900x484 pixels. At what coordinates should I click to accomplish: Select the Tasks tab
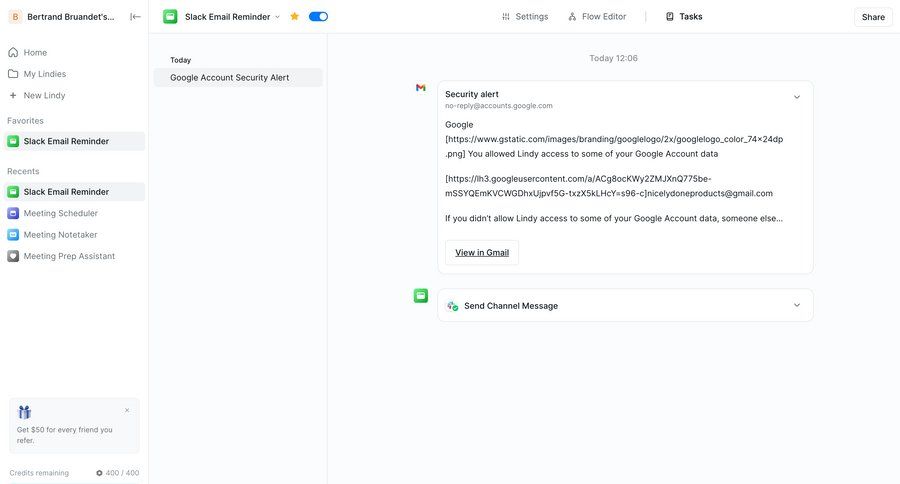[x=684, y=17]
